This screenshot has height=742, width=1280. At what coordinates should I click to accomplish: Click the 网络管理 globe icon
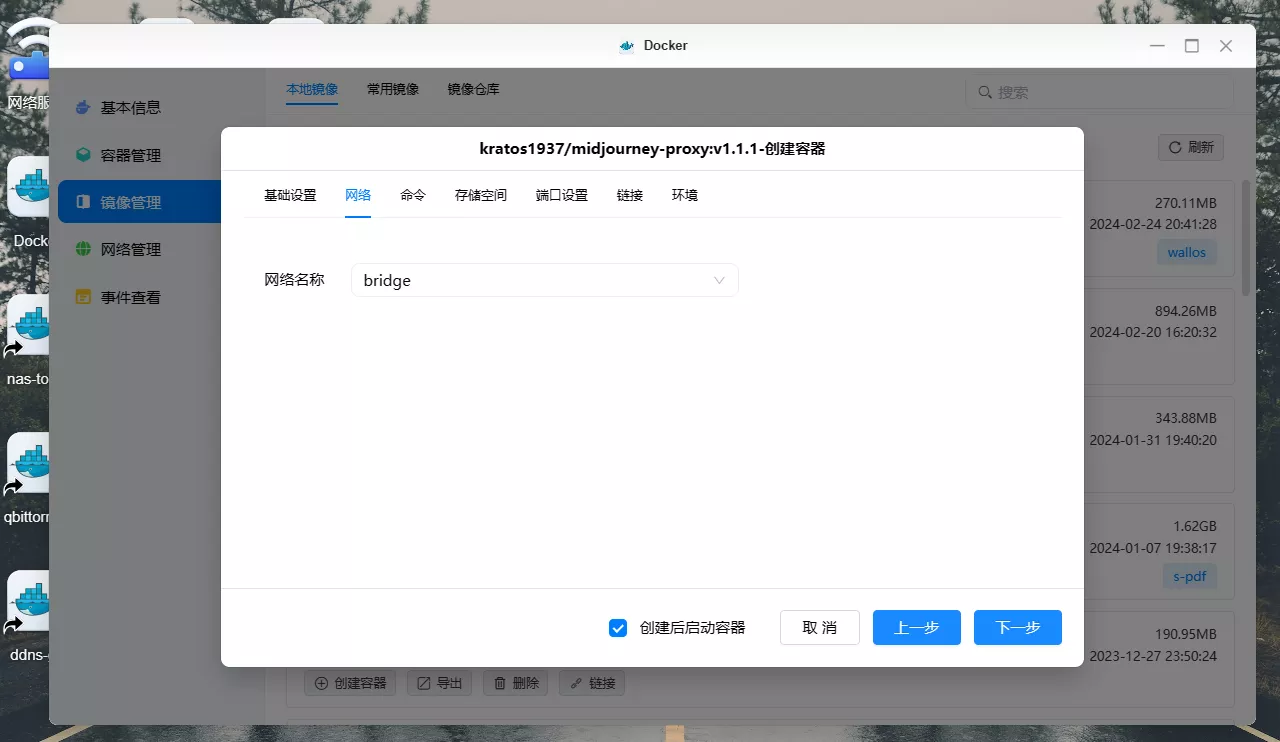(83, 249)
